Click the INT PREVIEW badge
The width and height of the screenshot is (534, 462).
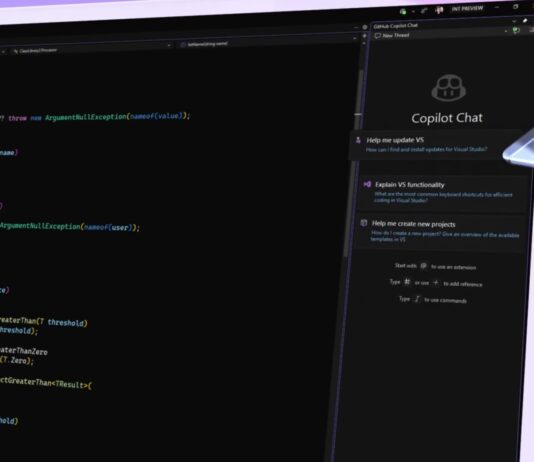click(468, 9)
